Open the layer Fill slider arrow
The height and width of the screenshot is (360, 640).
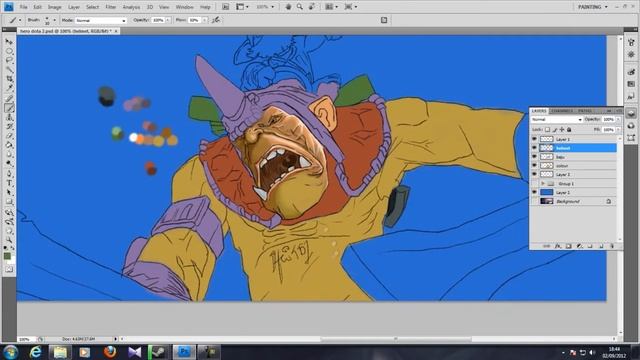[x=619, y=129]
